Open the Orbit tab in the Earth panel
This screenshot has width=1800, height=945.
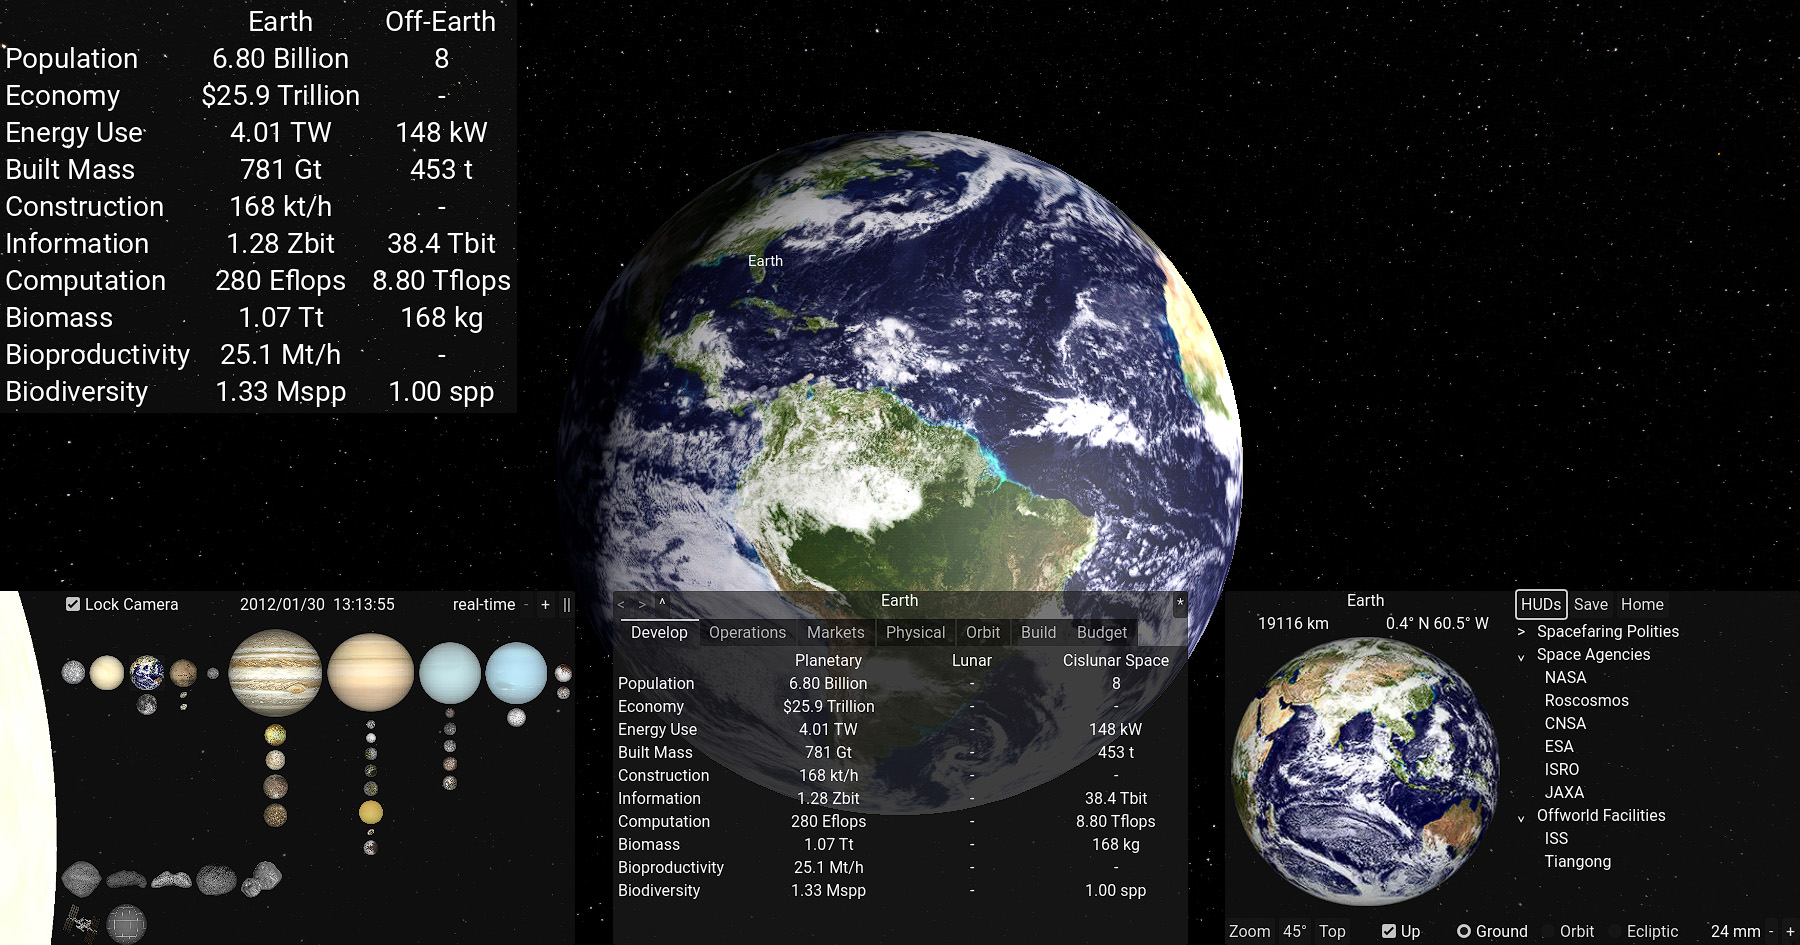(x=983, y=632)
